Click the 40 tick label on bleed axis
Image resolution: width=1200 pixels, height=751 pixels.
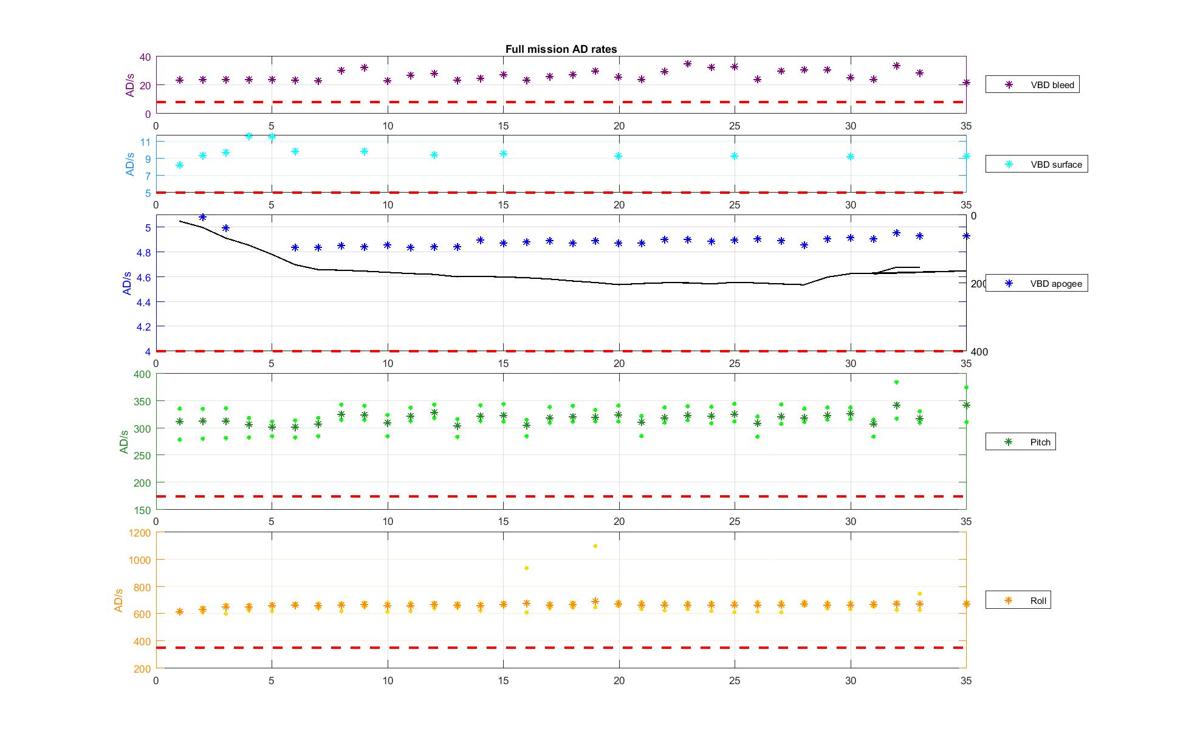pyautogui.click(x=145, y=57)
